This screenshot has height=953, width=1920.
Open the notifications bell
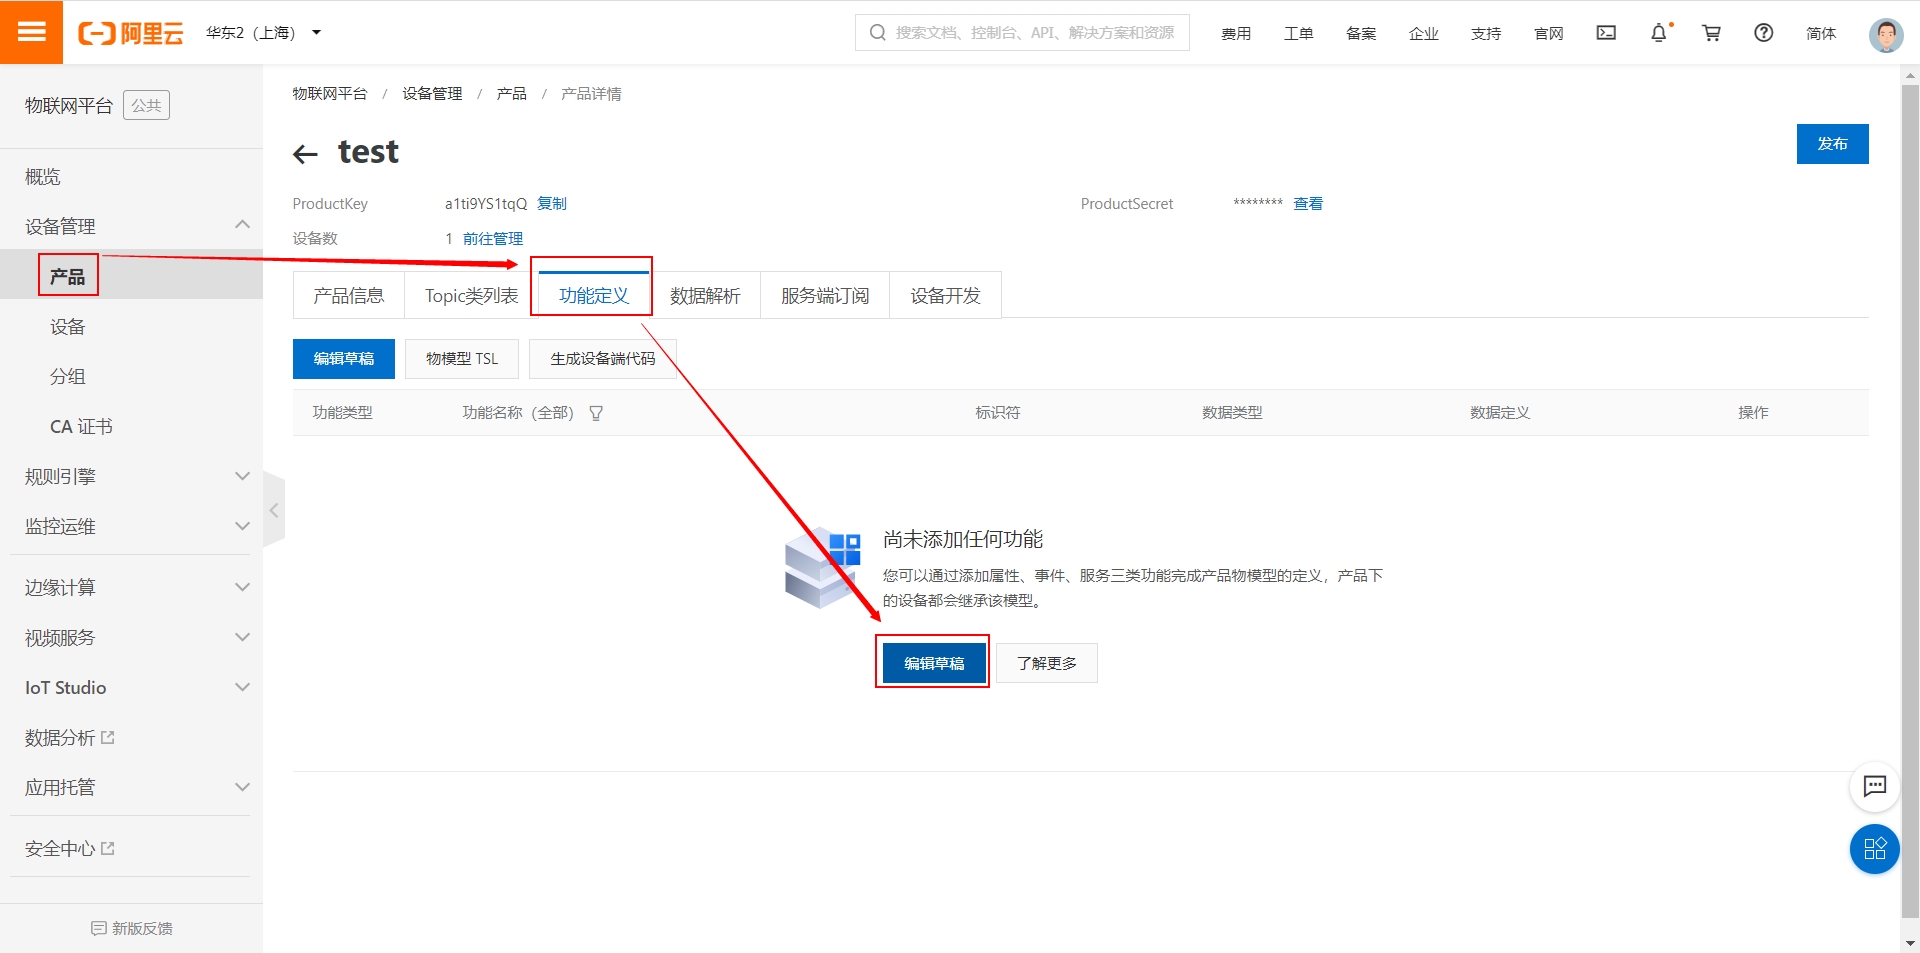pyautogui.click(x=1659, y=32)
